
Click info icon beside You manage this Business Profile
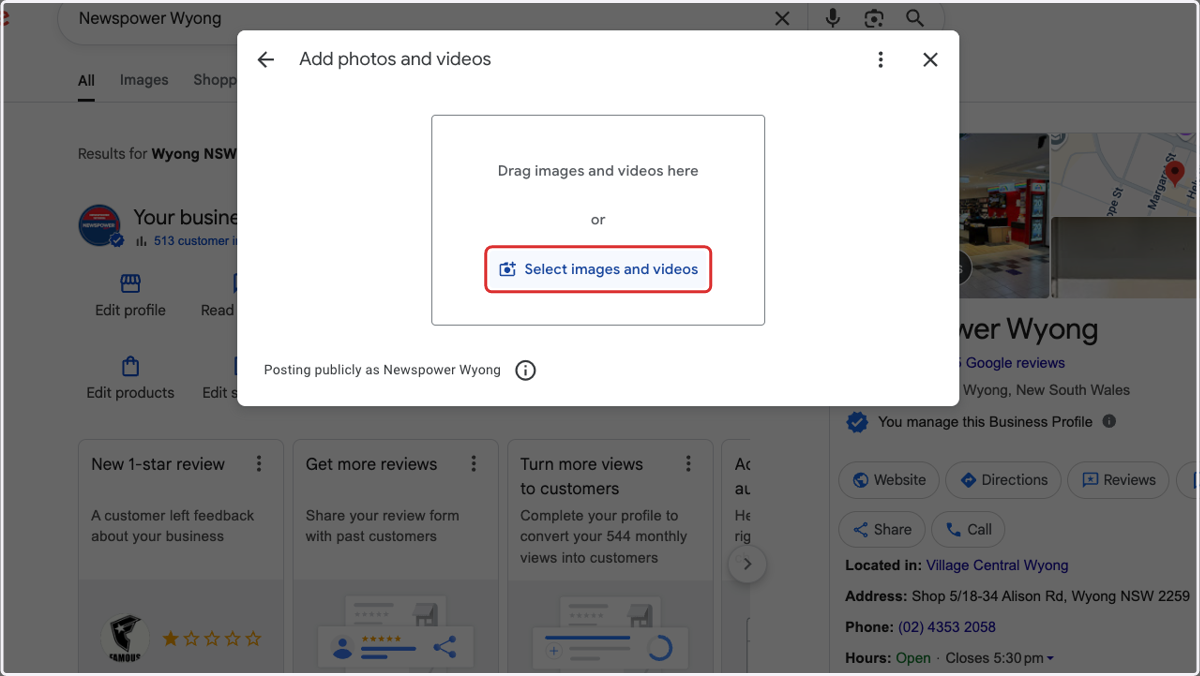pyautogui.click(x=1109, y=421)
